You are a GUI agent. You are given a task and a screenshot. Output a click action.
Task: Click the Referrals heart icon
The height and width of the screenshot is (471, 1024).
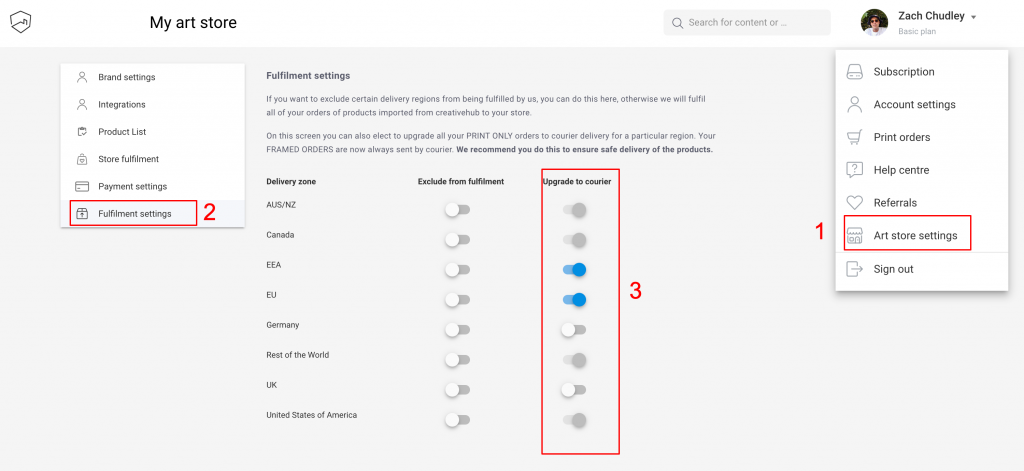(855, 203)
